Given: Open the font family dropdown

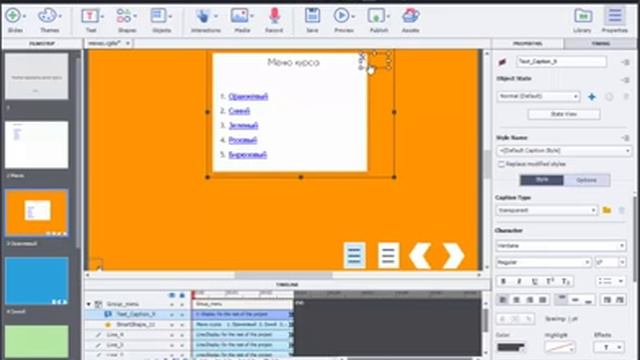Looking at the screenshot, I should [561, 246].
